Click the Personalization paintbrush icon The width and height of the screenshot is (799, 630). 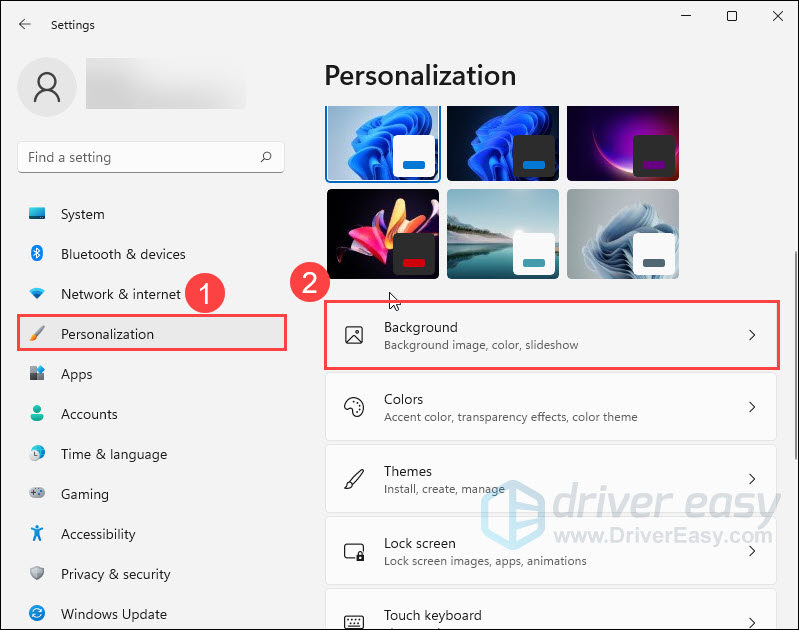37,333
